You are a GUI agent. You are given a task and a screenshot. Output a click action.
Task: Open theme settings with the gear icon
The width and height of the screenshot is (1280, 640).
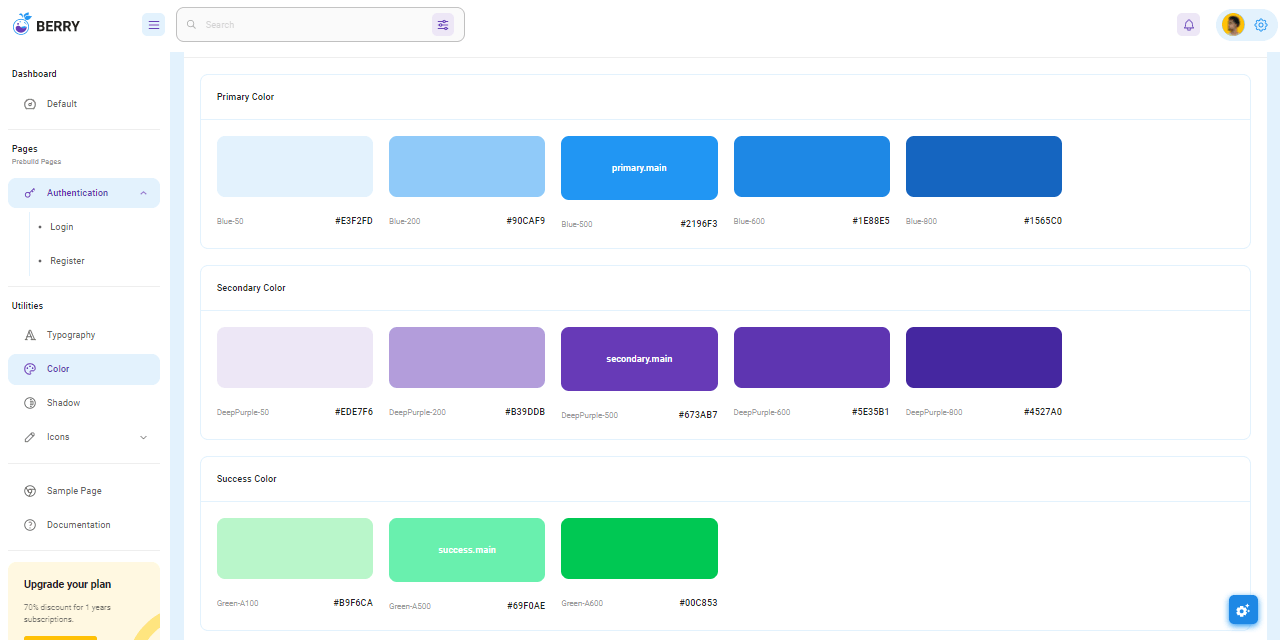click(1260, 24)
